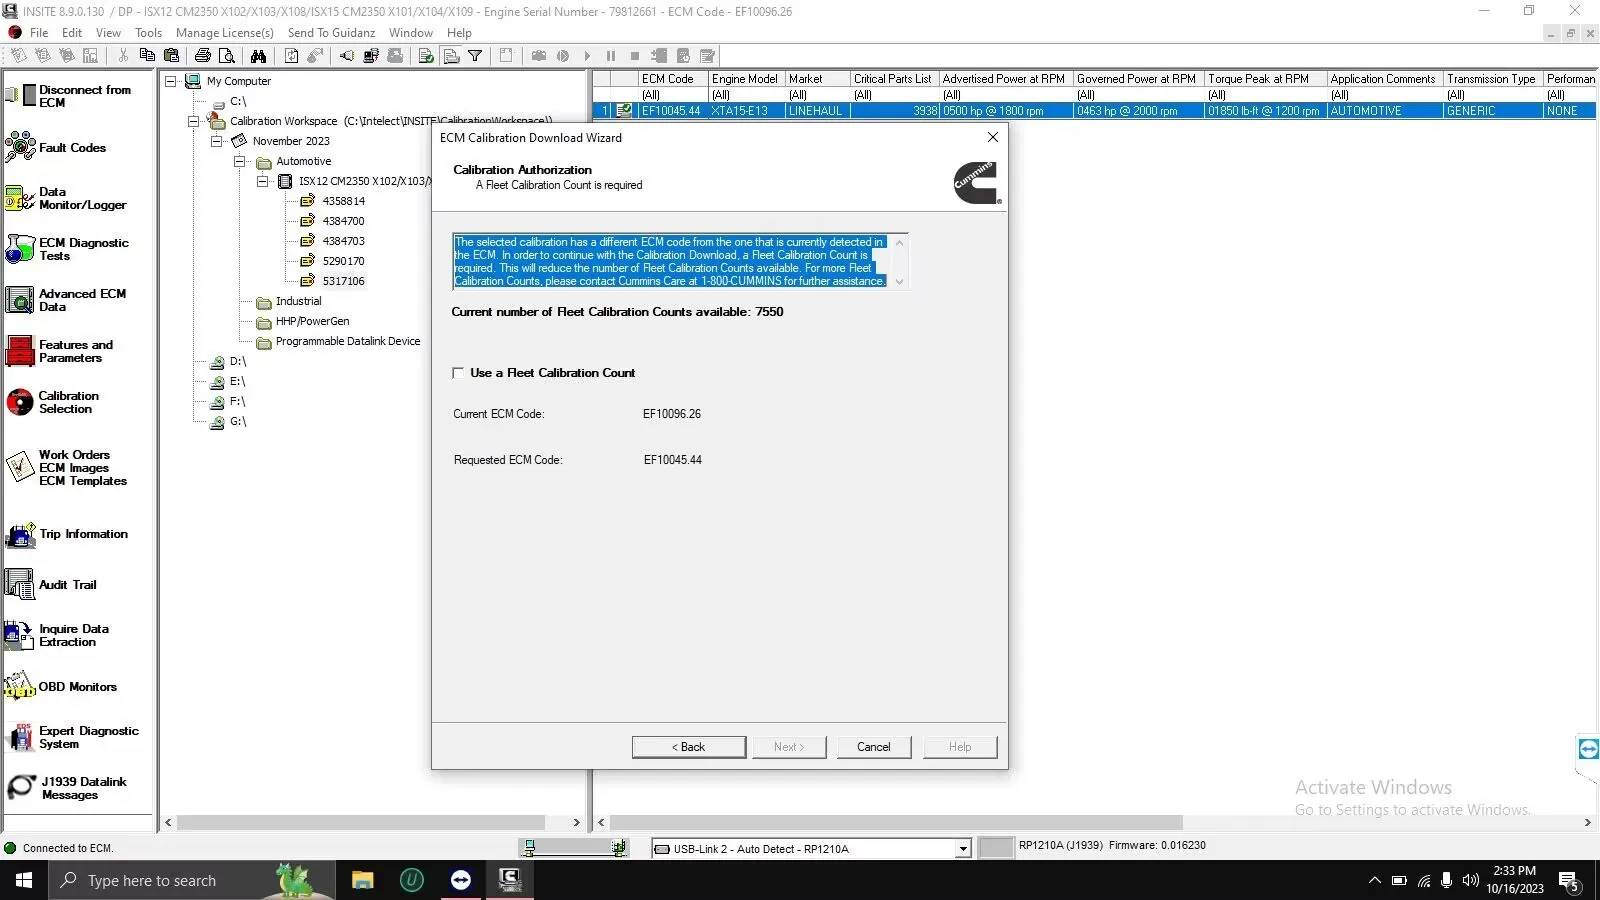Screen dimensions: 1600x900
Task: Click the Print toolbar icon
Action: tap(203, 56)
